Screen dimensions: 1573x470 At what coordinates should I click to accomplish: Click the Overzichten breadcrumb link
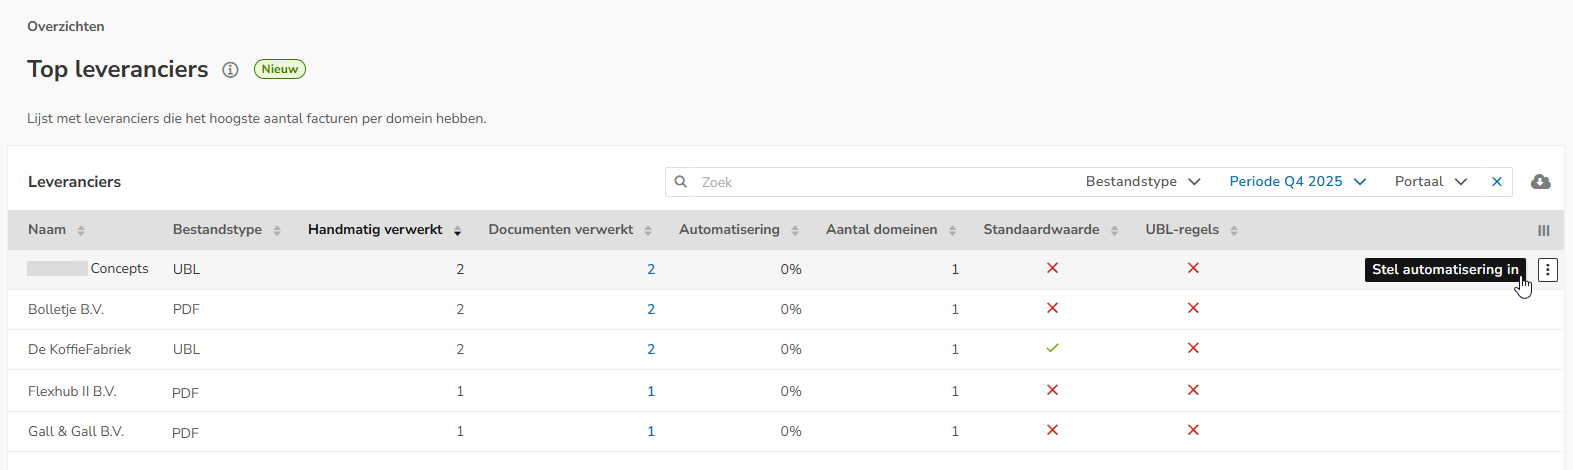(66, 27)
